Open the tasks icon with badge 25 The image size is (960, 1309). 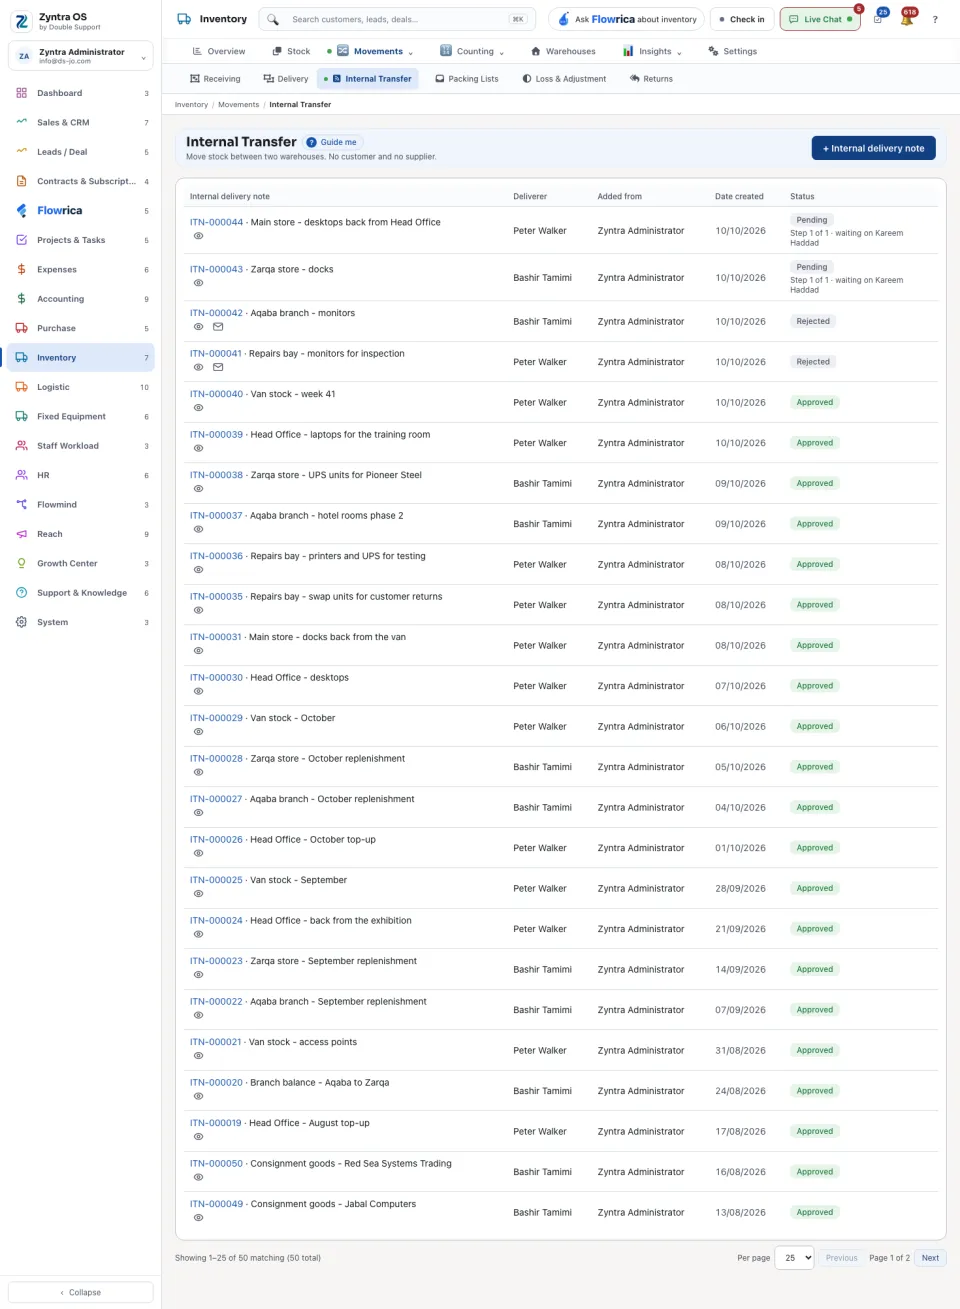click(x=878, y=19)
